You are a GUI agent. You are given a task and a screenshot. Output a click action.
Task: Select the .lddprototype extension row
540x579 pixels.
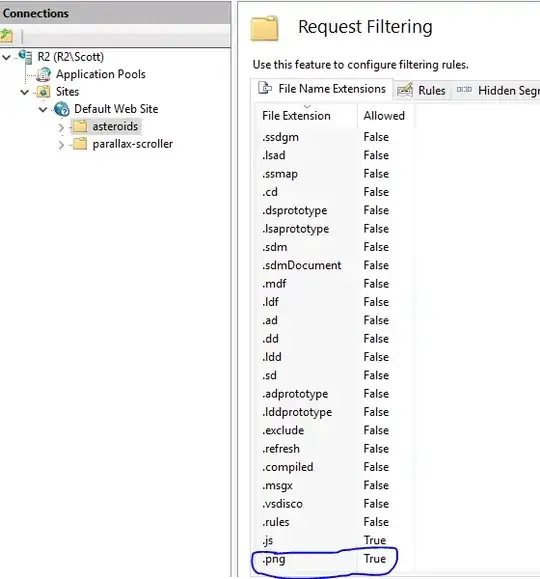334,412
